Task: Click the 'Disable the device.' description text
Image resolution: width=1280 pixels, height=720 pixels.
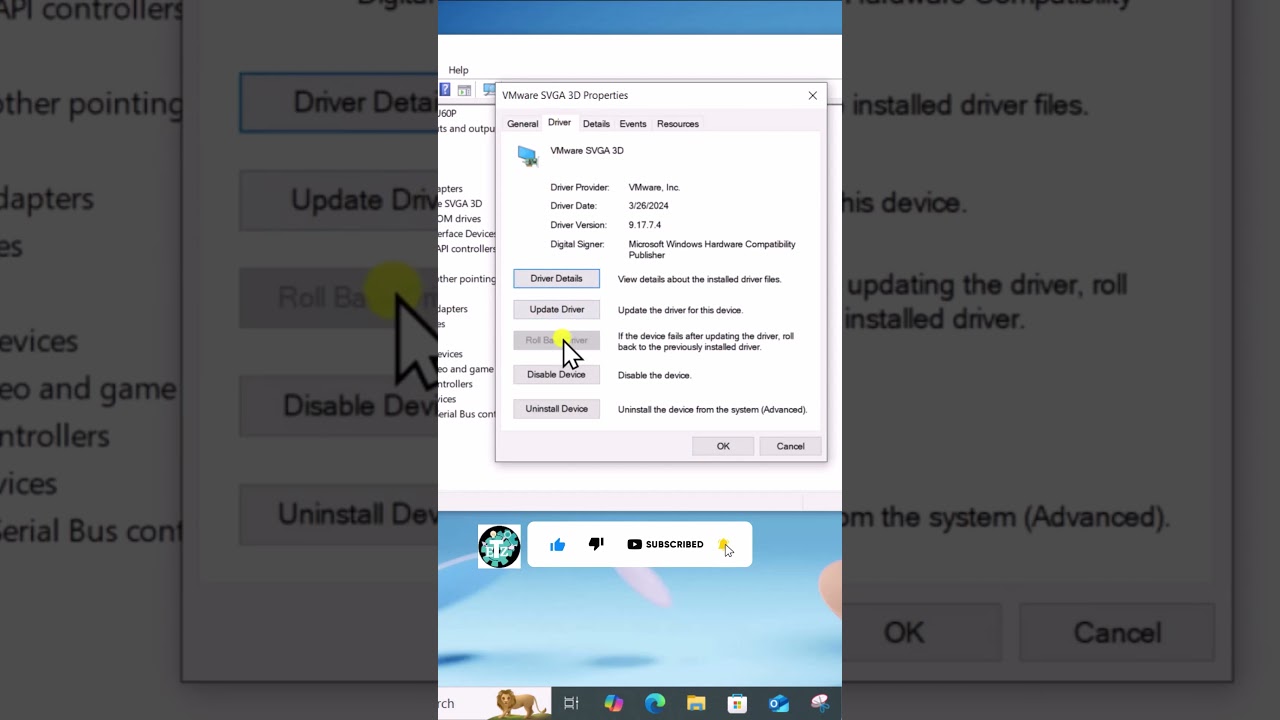Action: (654, 375)
